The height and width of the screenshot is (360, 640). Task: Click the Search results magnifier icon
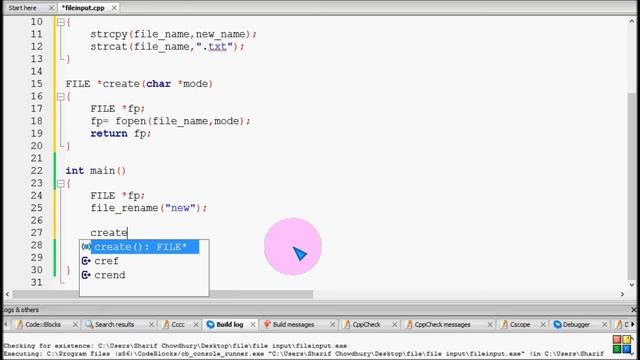89,324
